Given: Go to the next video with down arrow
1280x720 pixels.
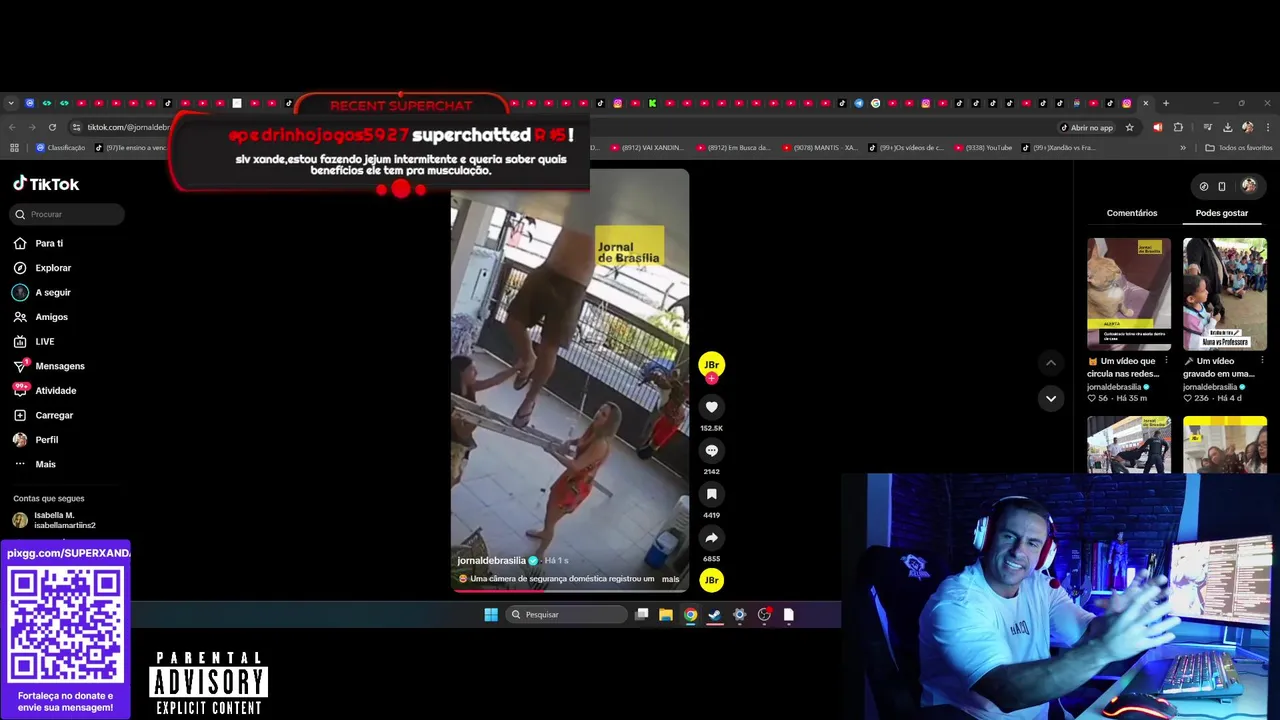Looking at the screenshot, I should (1050, 398).
